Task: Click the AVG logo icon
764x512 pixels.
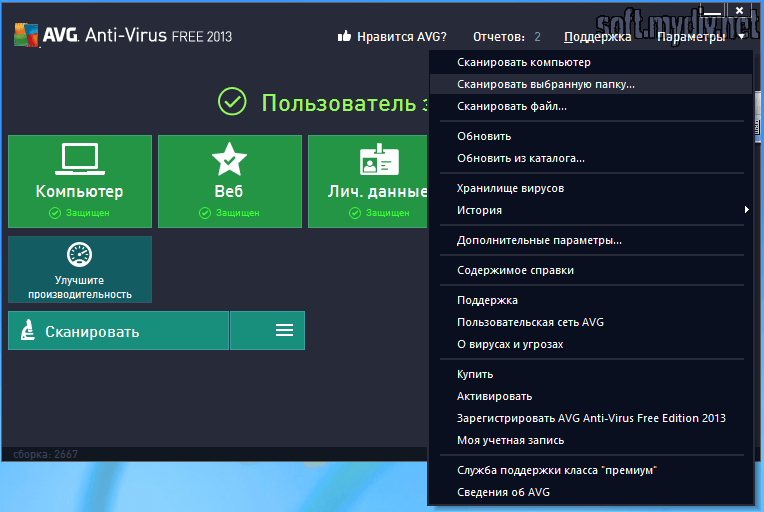Action: coord(26,35)
